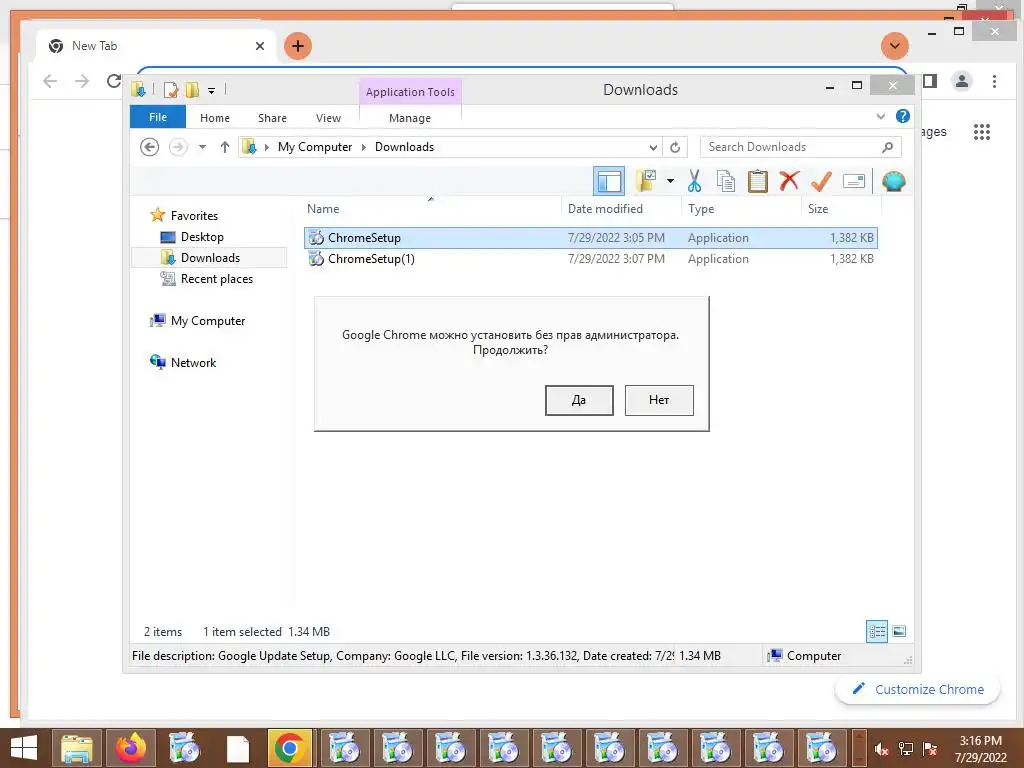Viewport: 1024px width, 768px height.
Task: Refresh the Downloads folder
Action: pos(675,147)
